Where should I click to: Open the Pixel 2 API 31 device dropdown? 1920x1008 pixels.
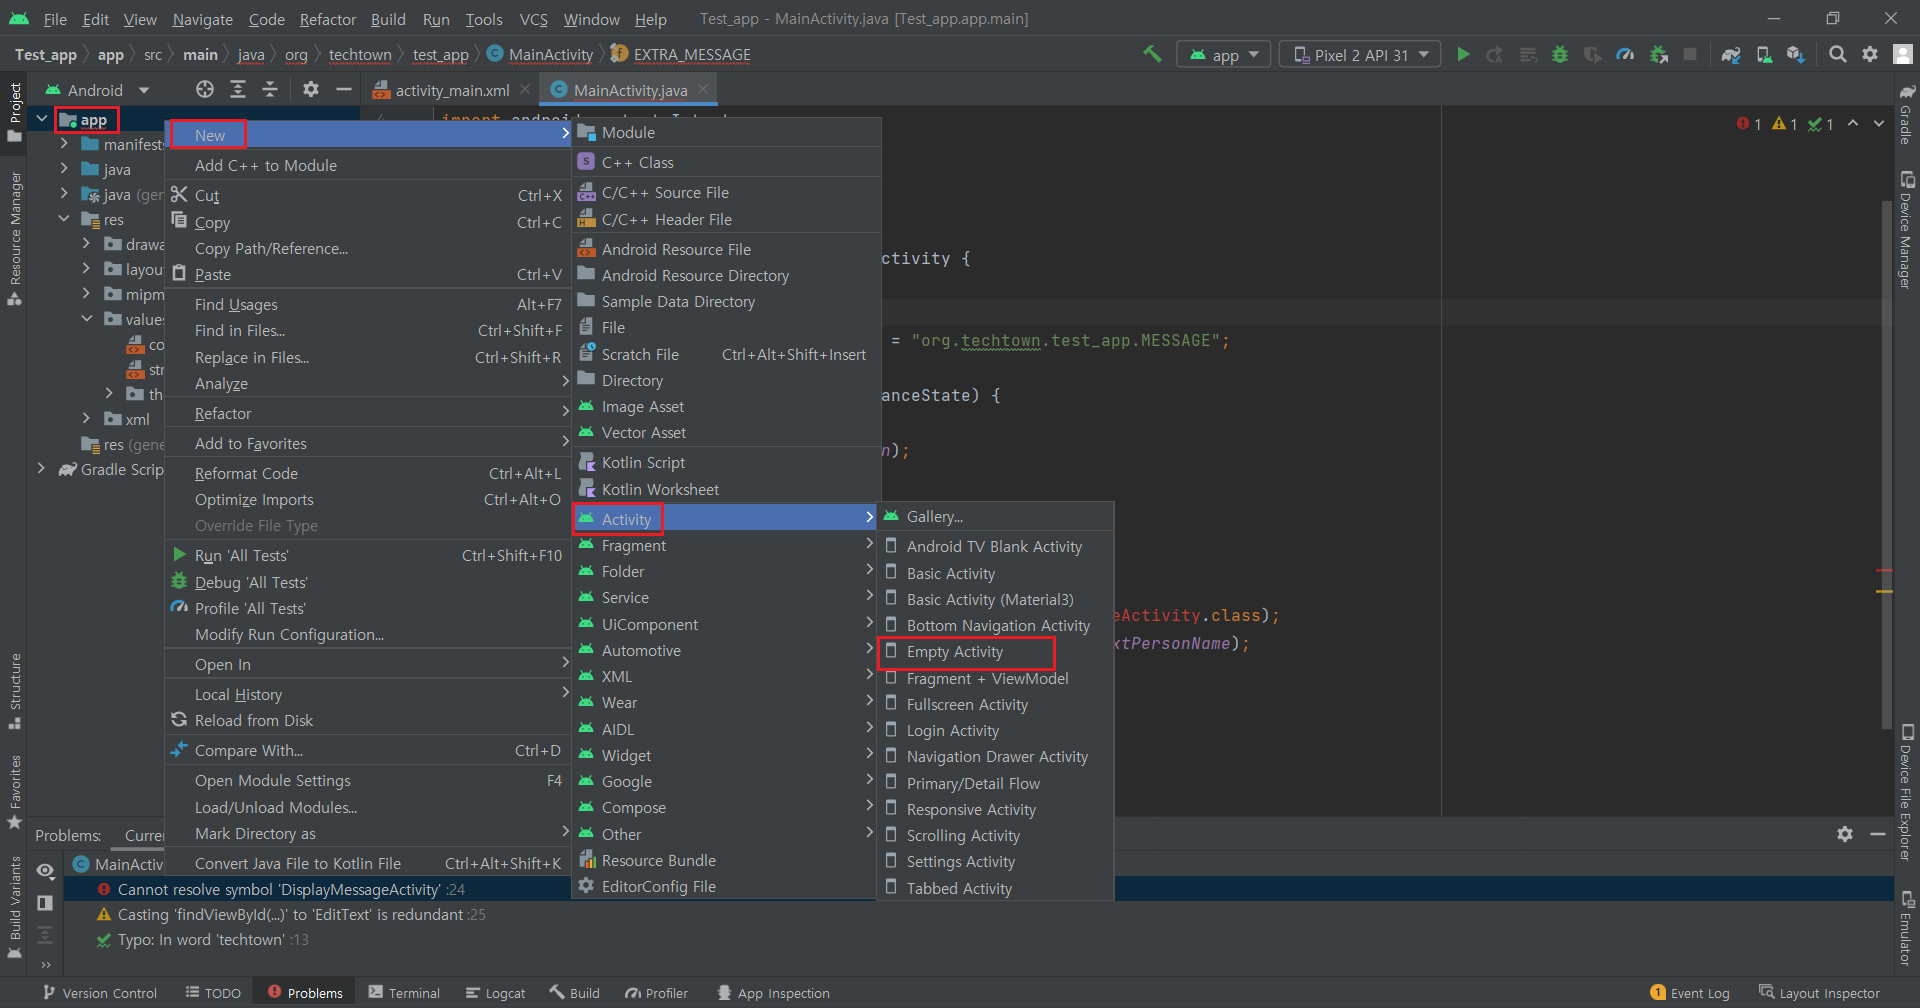point(1360,55)
